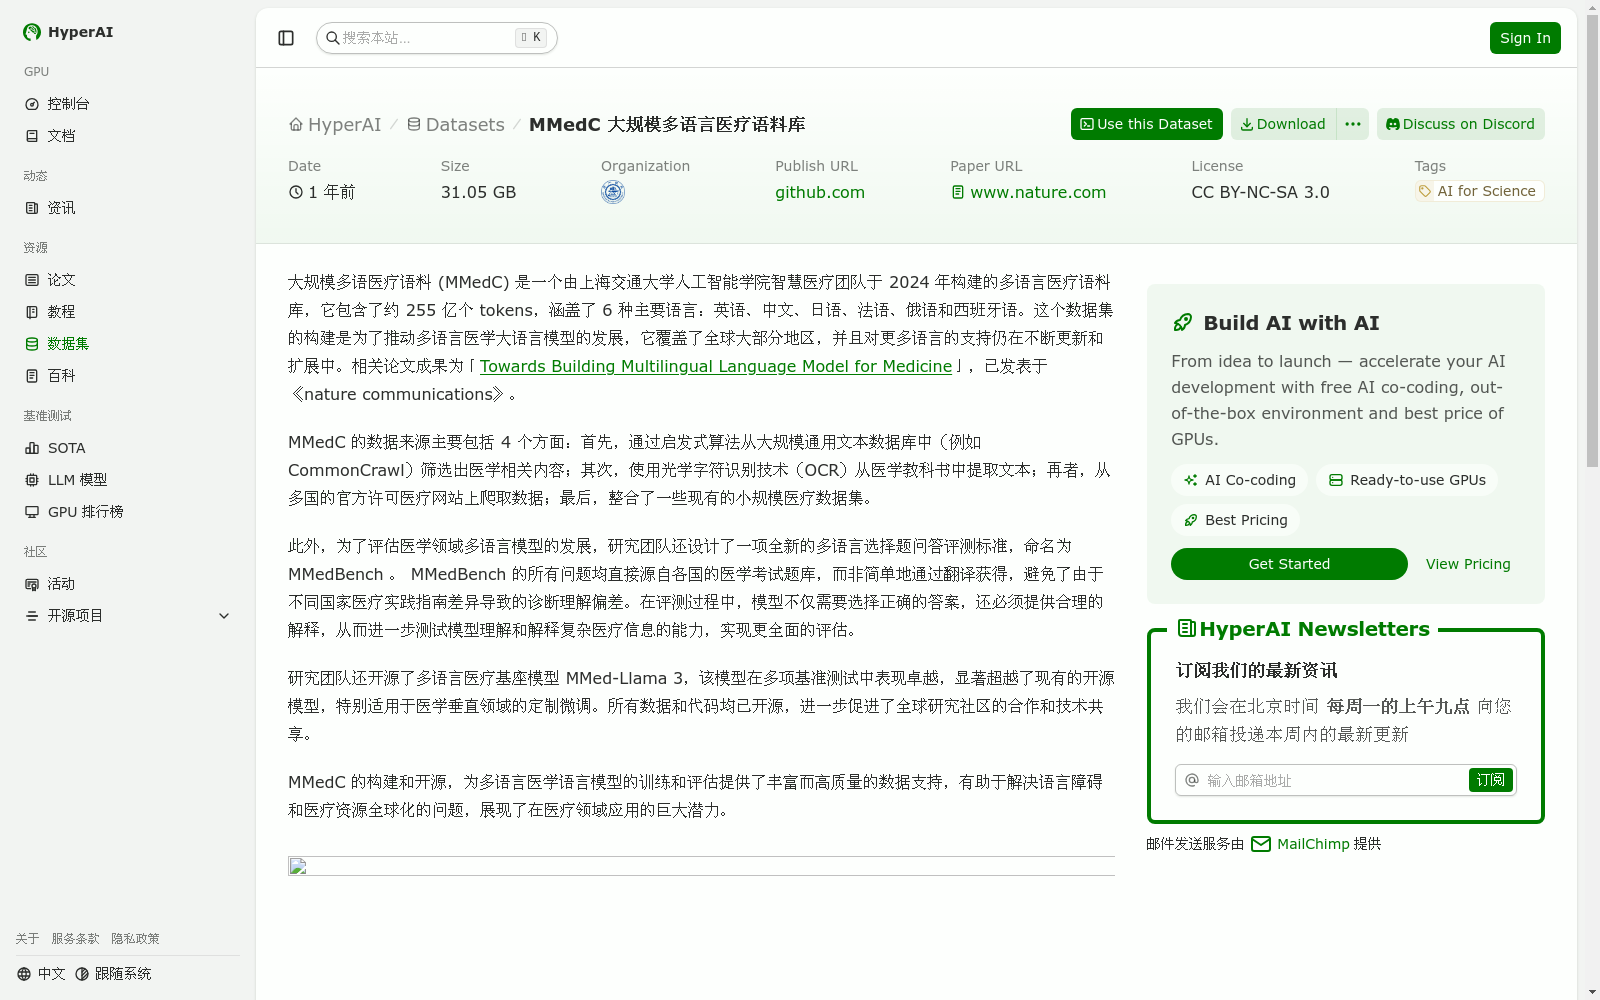Focus the 搜索本站 search field
The width and height of the screenshot is (1600, 1000).
[x=437, y=38]
